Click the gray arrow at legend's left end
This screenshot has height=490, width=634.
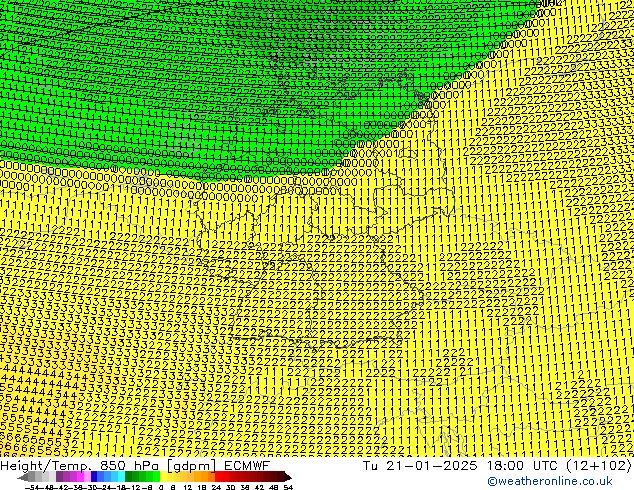point(23,477)
